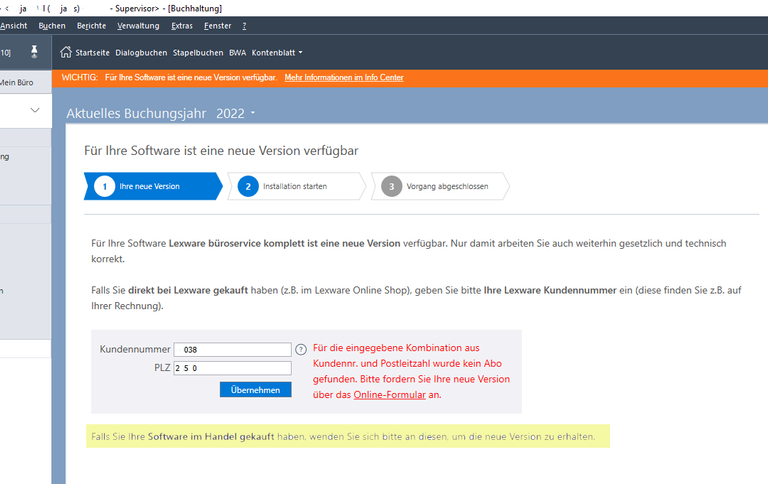
Task: Click the yellow Software im Handel gekauft note
Action: 348,436
